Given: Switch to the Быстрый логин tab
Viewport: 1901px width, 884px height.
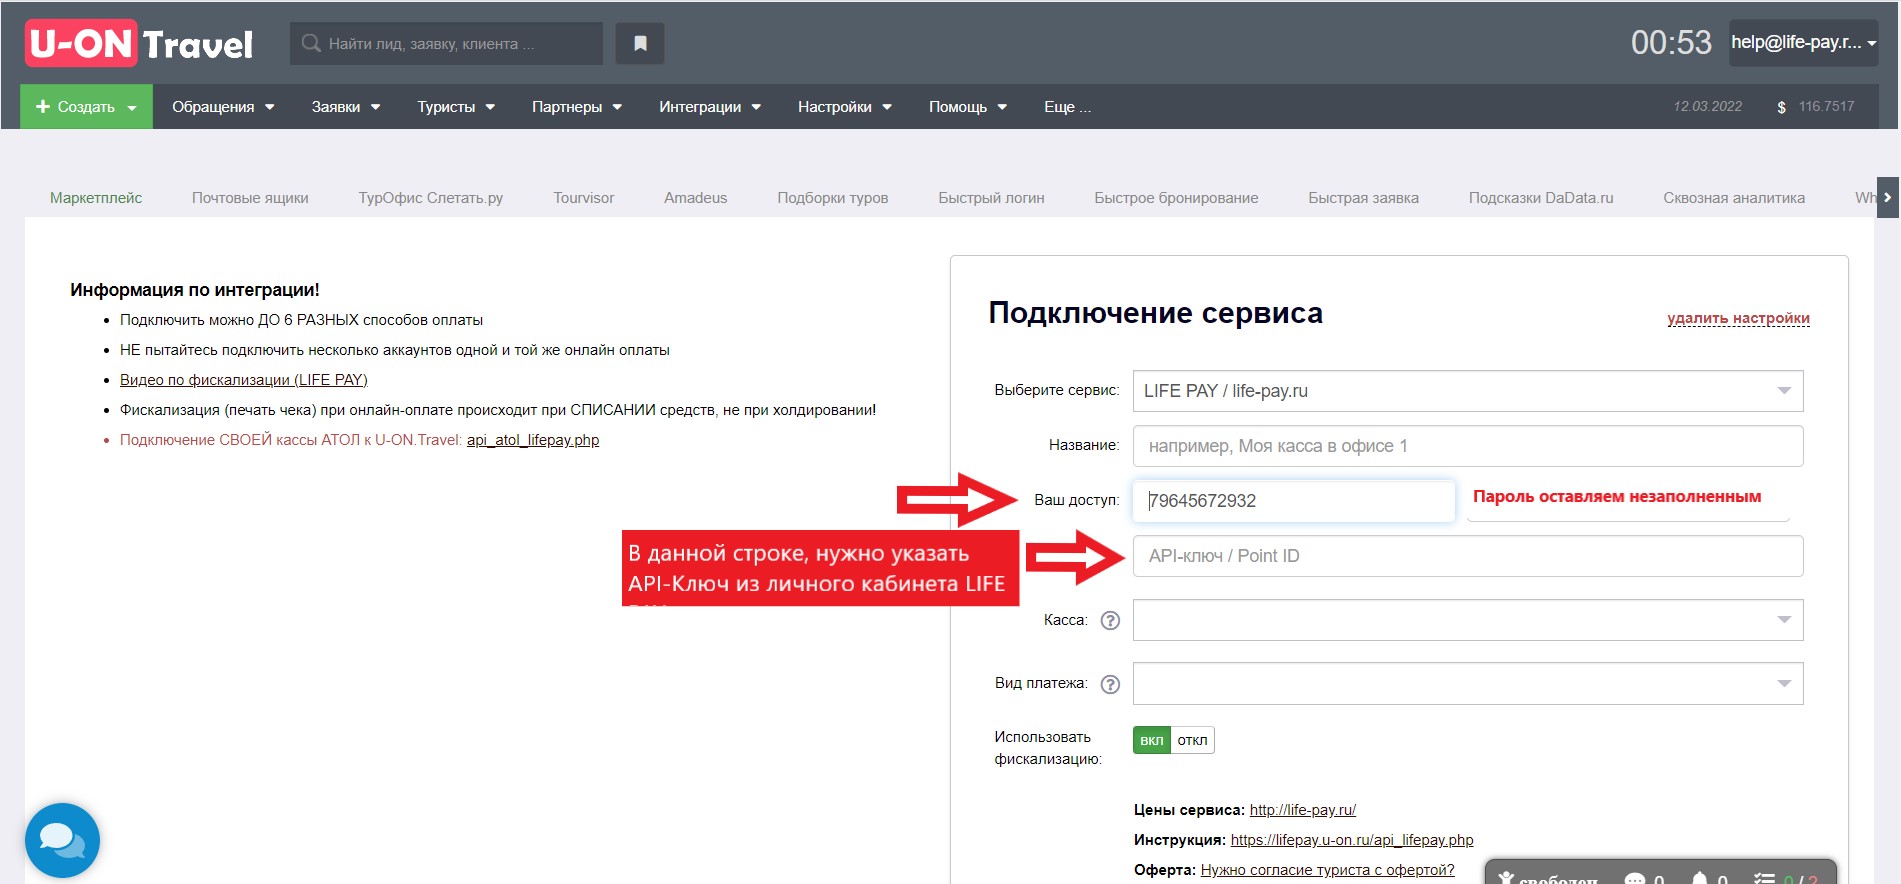Looking at the screenshot, I should (x=991, y=198).
